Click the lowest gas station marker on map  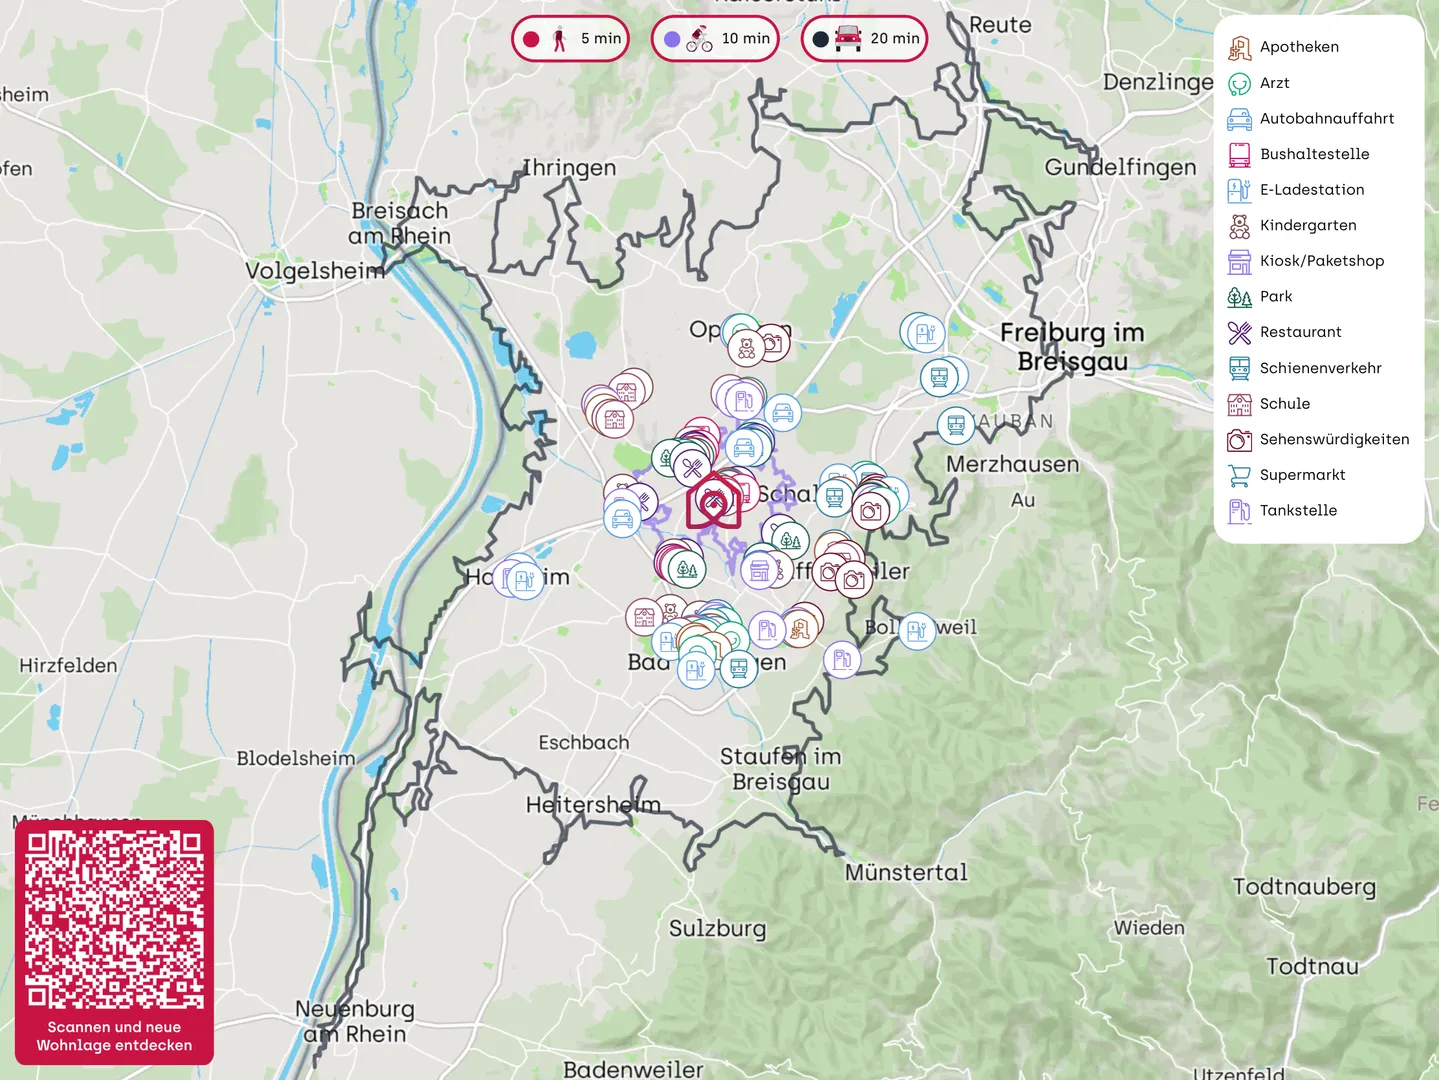[x=842, y=659]
